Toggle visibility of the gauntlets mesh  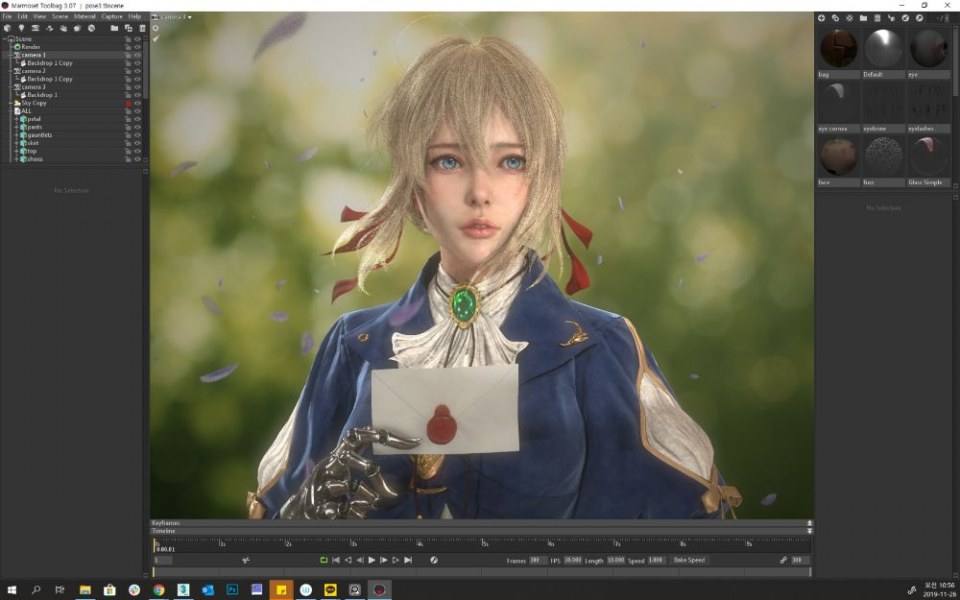click(138, 135)
